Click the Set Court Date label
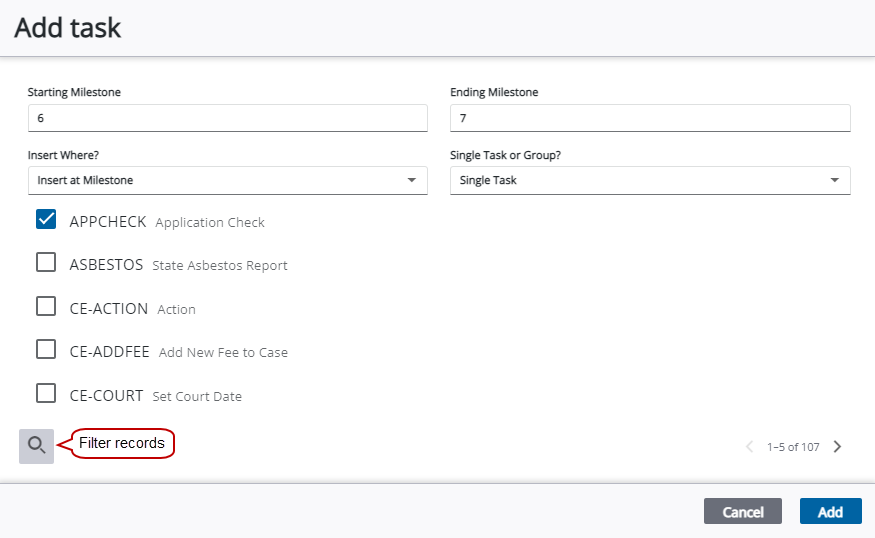Image resolution: width=875 pixels, height=538 pixels. 197,396
